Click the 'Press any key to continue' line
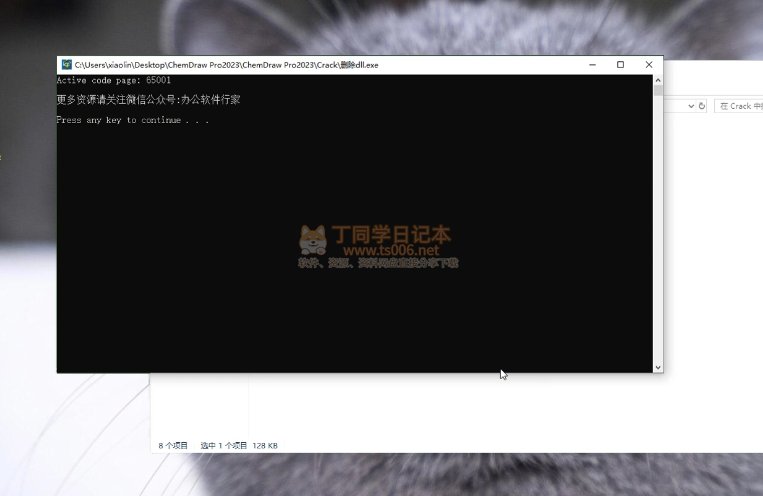The image size is (763, 496). coord(132,120)
